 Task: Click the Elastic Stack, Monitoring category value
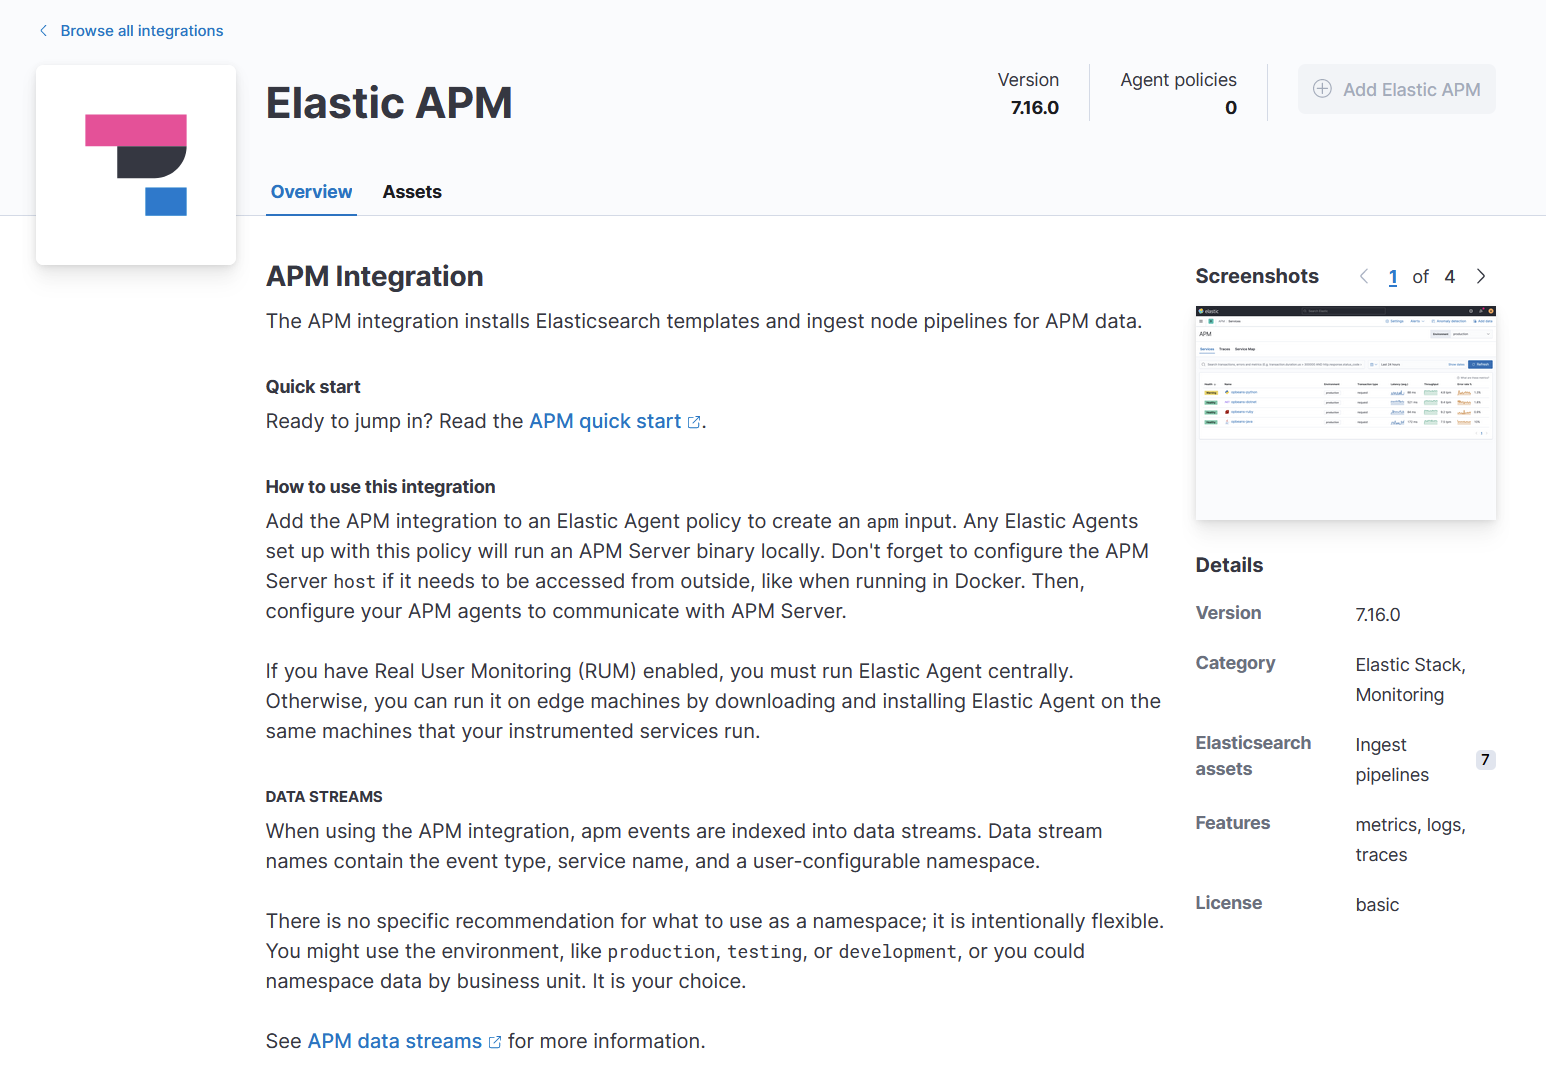coord(1411,680)
